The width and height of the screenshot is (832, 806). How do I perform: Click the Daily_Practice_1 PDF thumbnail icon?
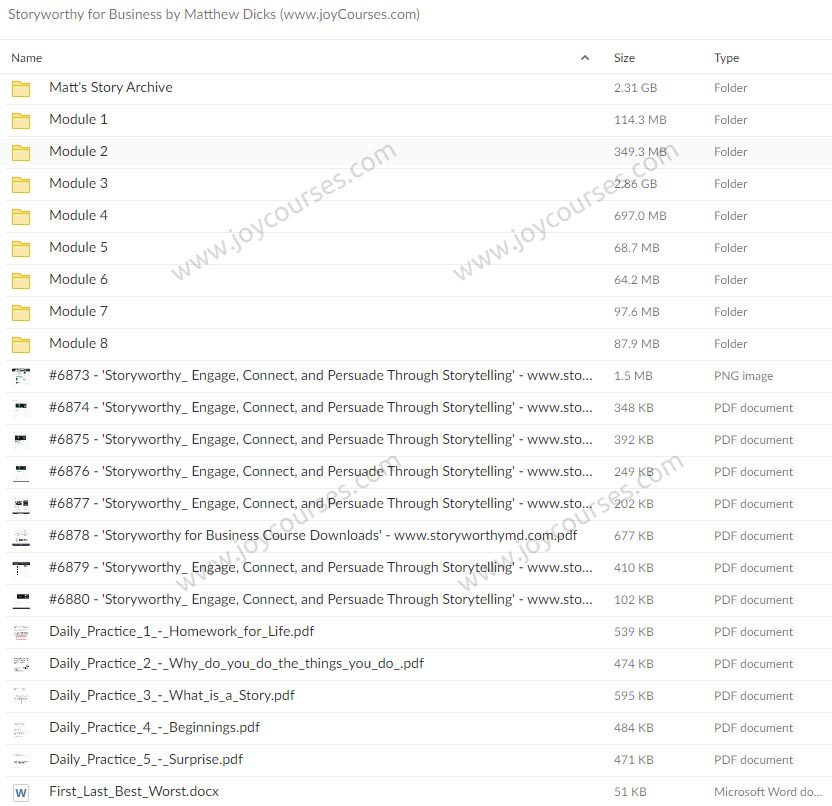pyautogui.click(x=21, y=632)
